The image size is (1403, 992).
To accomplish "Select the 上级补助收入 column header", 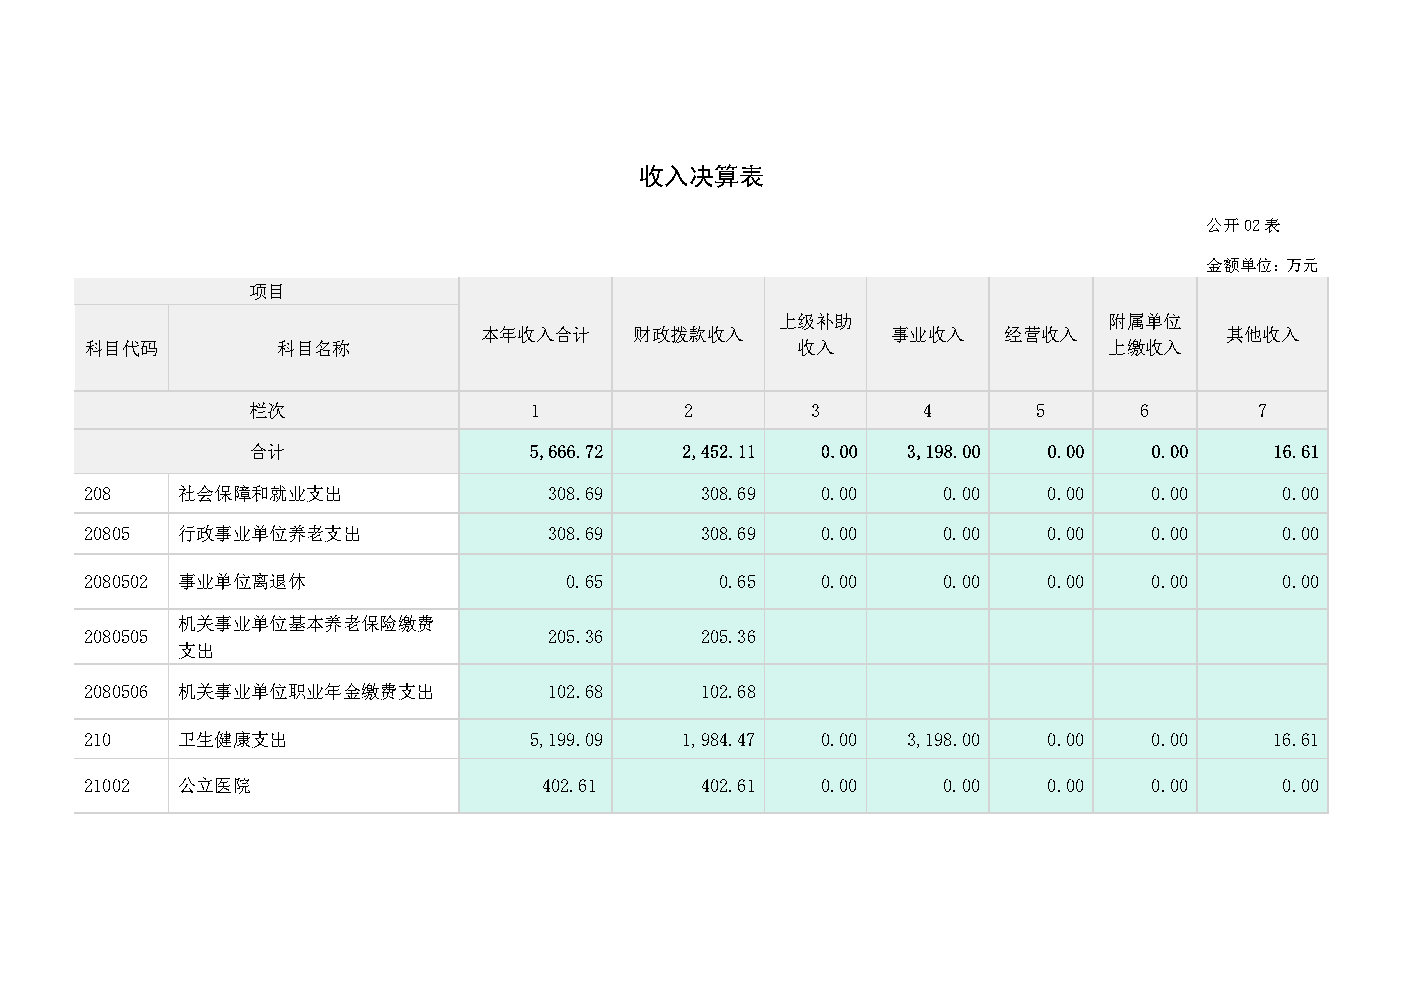I will click(815, 335).
